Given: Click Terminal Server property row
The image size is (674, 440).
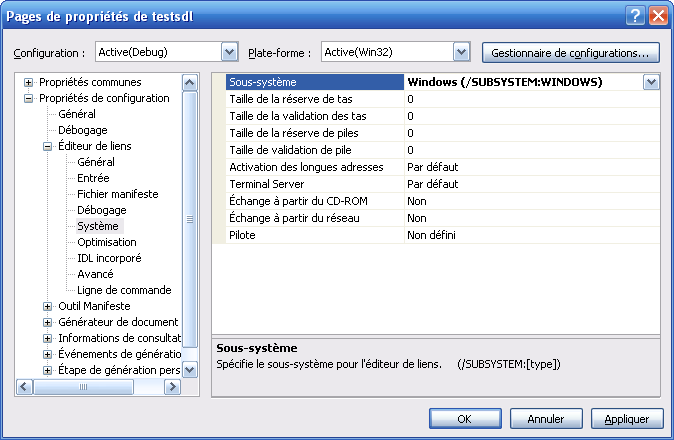Looking at the screenshot, I should [x=443, y=184].
